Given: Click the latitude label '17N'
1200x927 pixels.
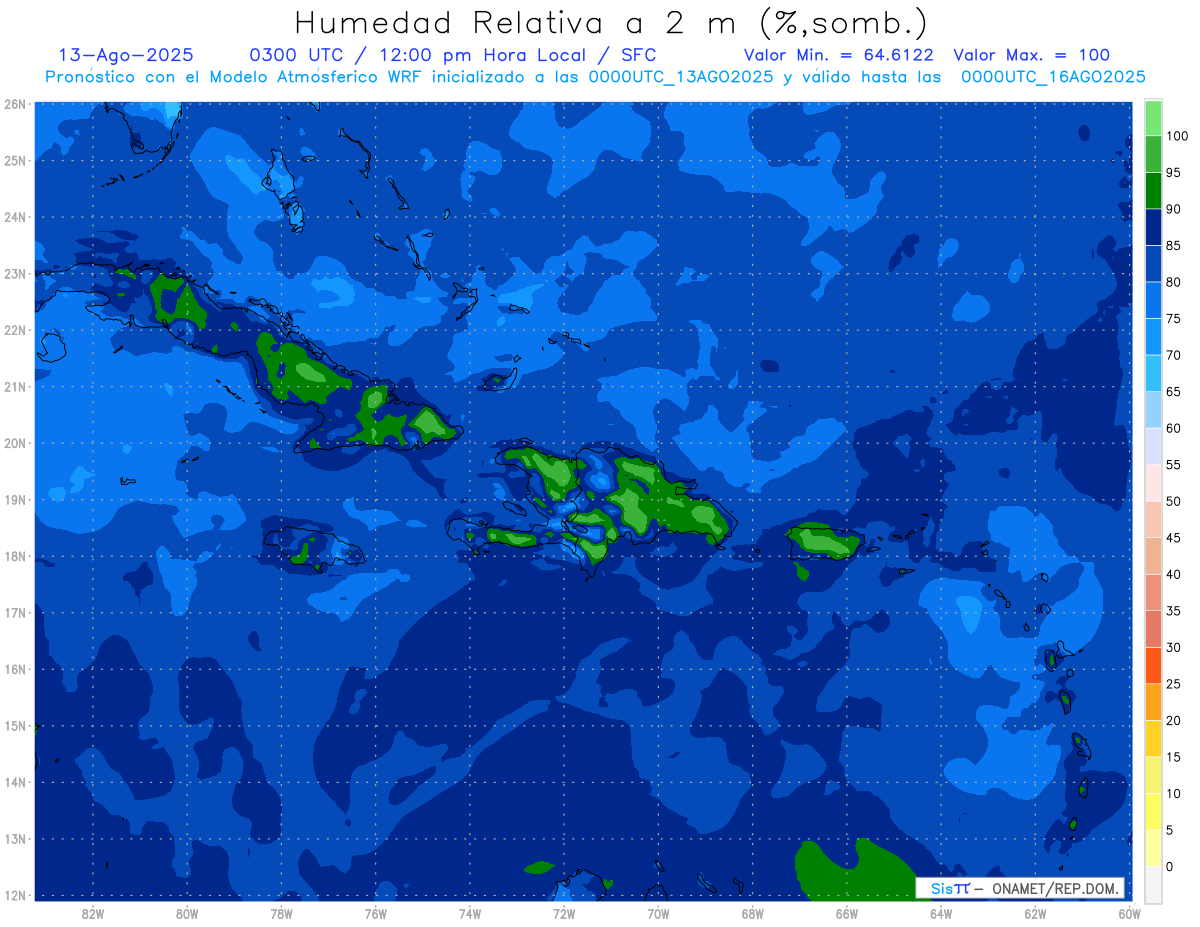Looking at the screenshot, I should click(15, 613).
